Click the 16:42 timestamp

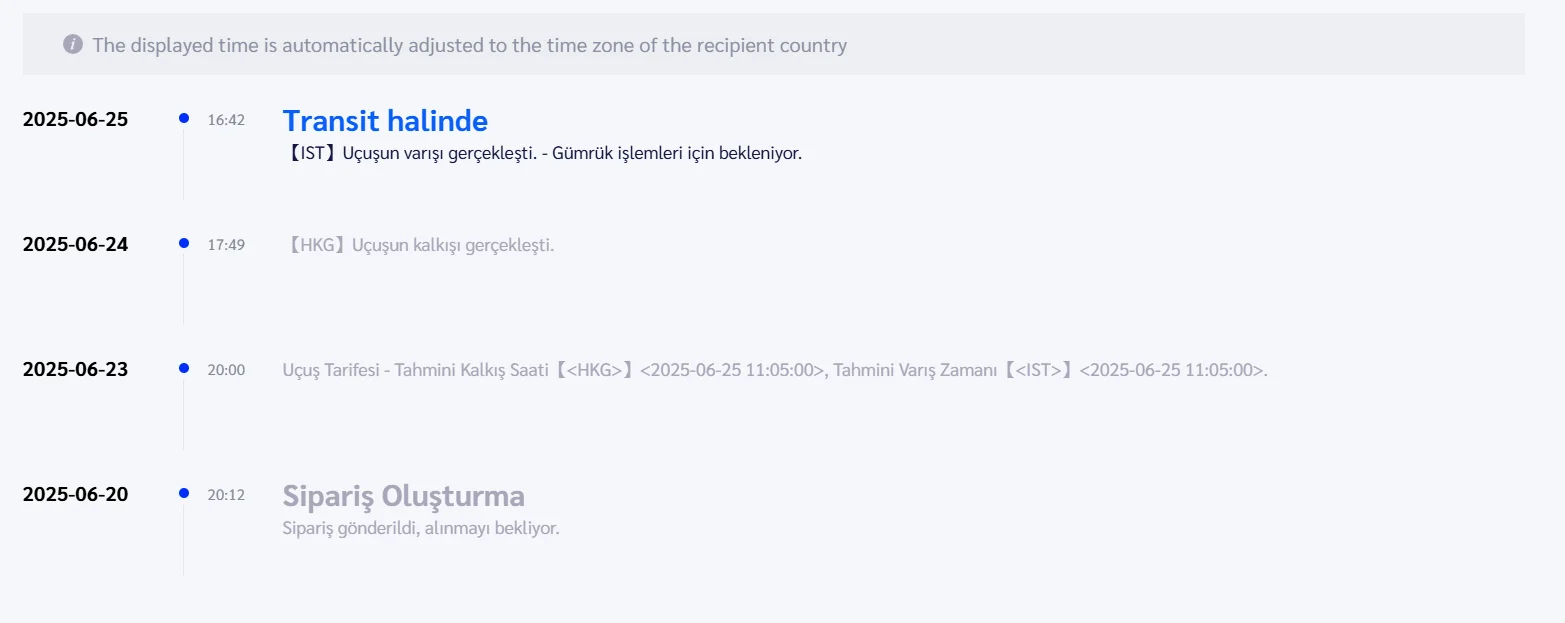[x=226, y=120]
